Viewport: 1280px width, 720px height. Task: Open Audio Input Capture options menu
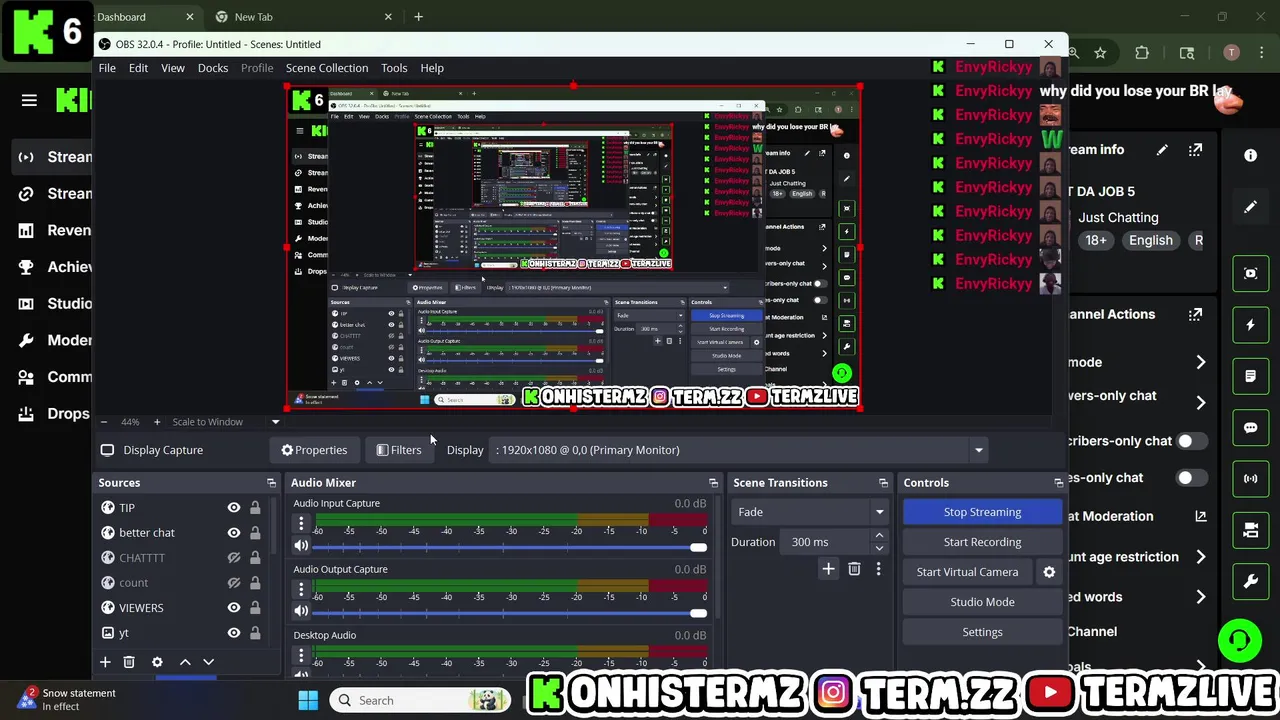301,523
